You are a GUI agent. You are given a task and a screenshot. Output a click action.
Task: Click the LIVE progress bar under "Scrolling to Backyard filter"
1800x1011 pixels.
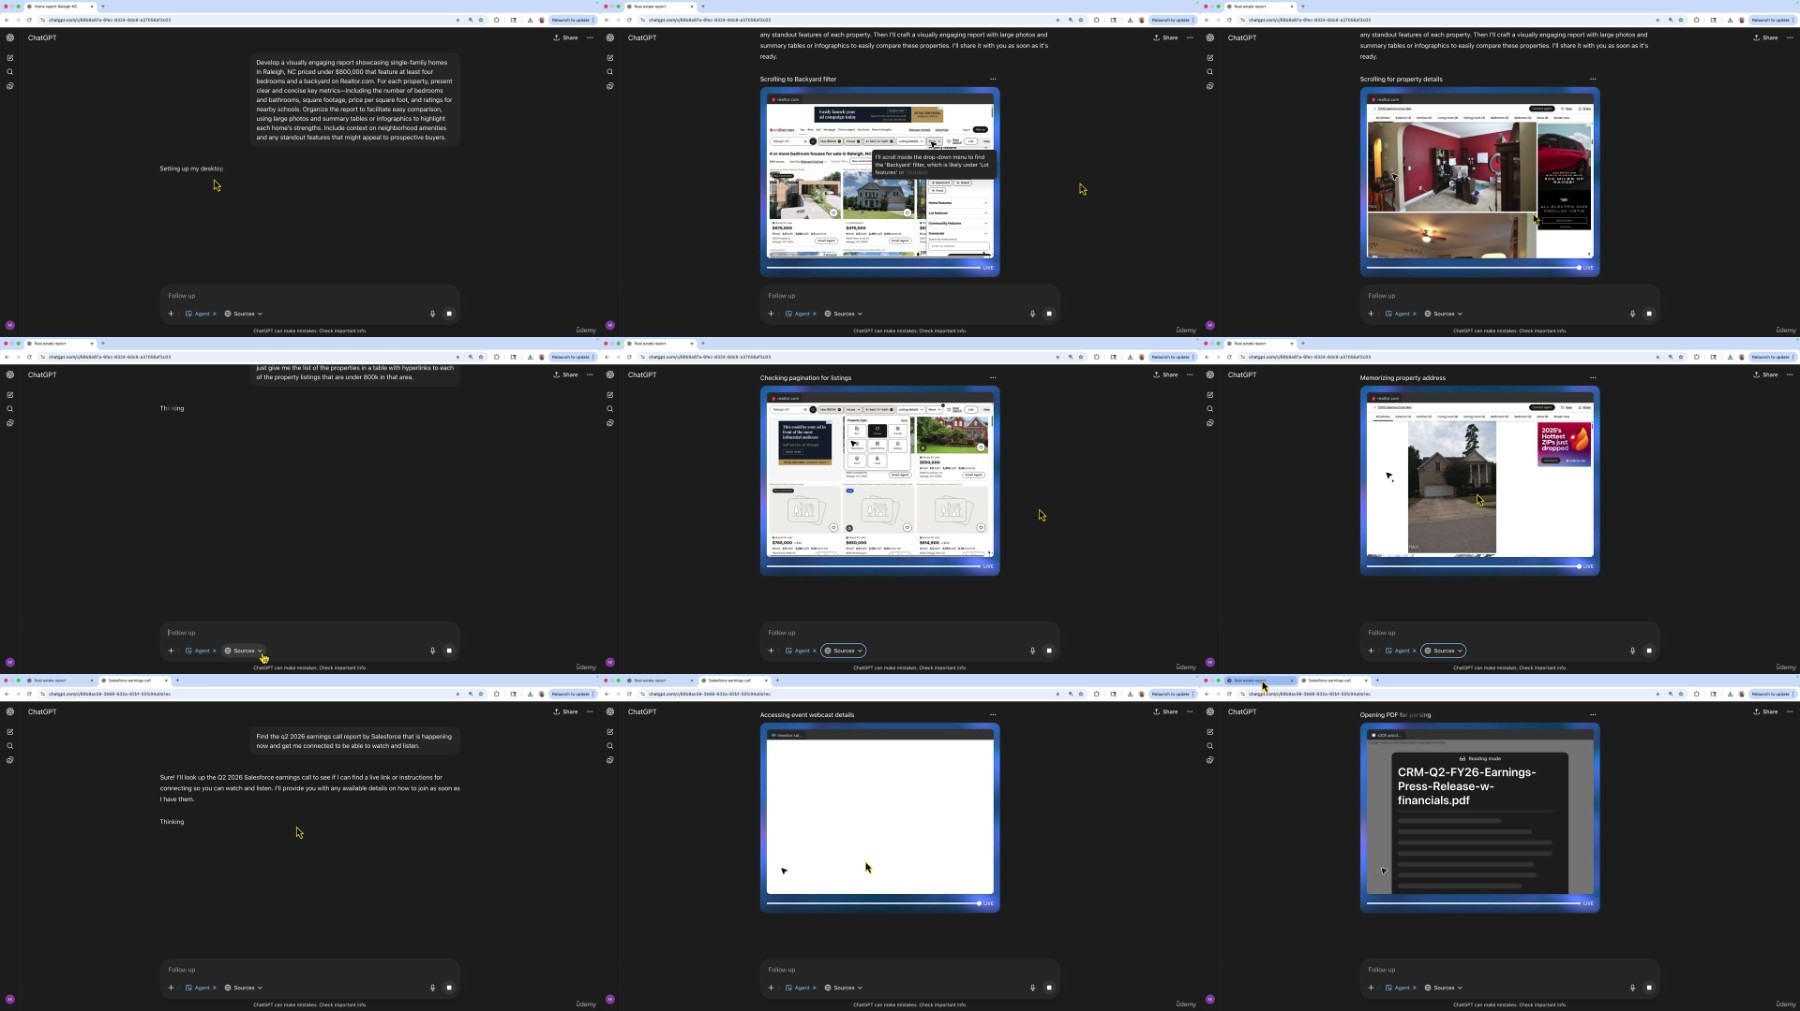pyautogui.click(x=873, y=267)
